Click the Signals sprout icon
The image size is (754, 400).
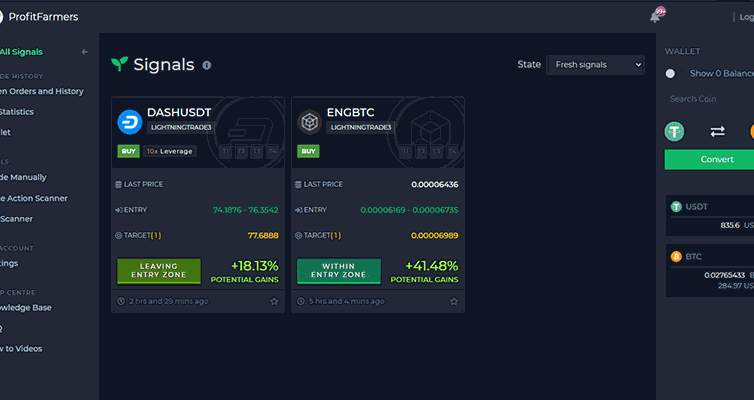tap(119, 64)
